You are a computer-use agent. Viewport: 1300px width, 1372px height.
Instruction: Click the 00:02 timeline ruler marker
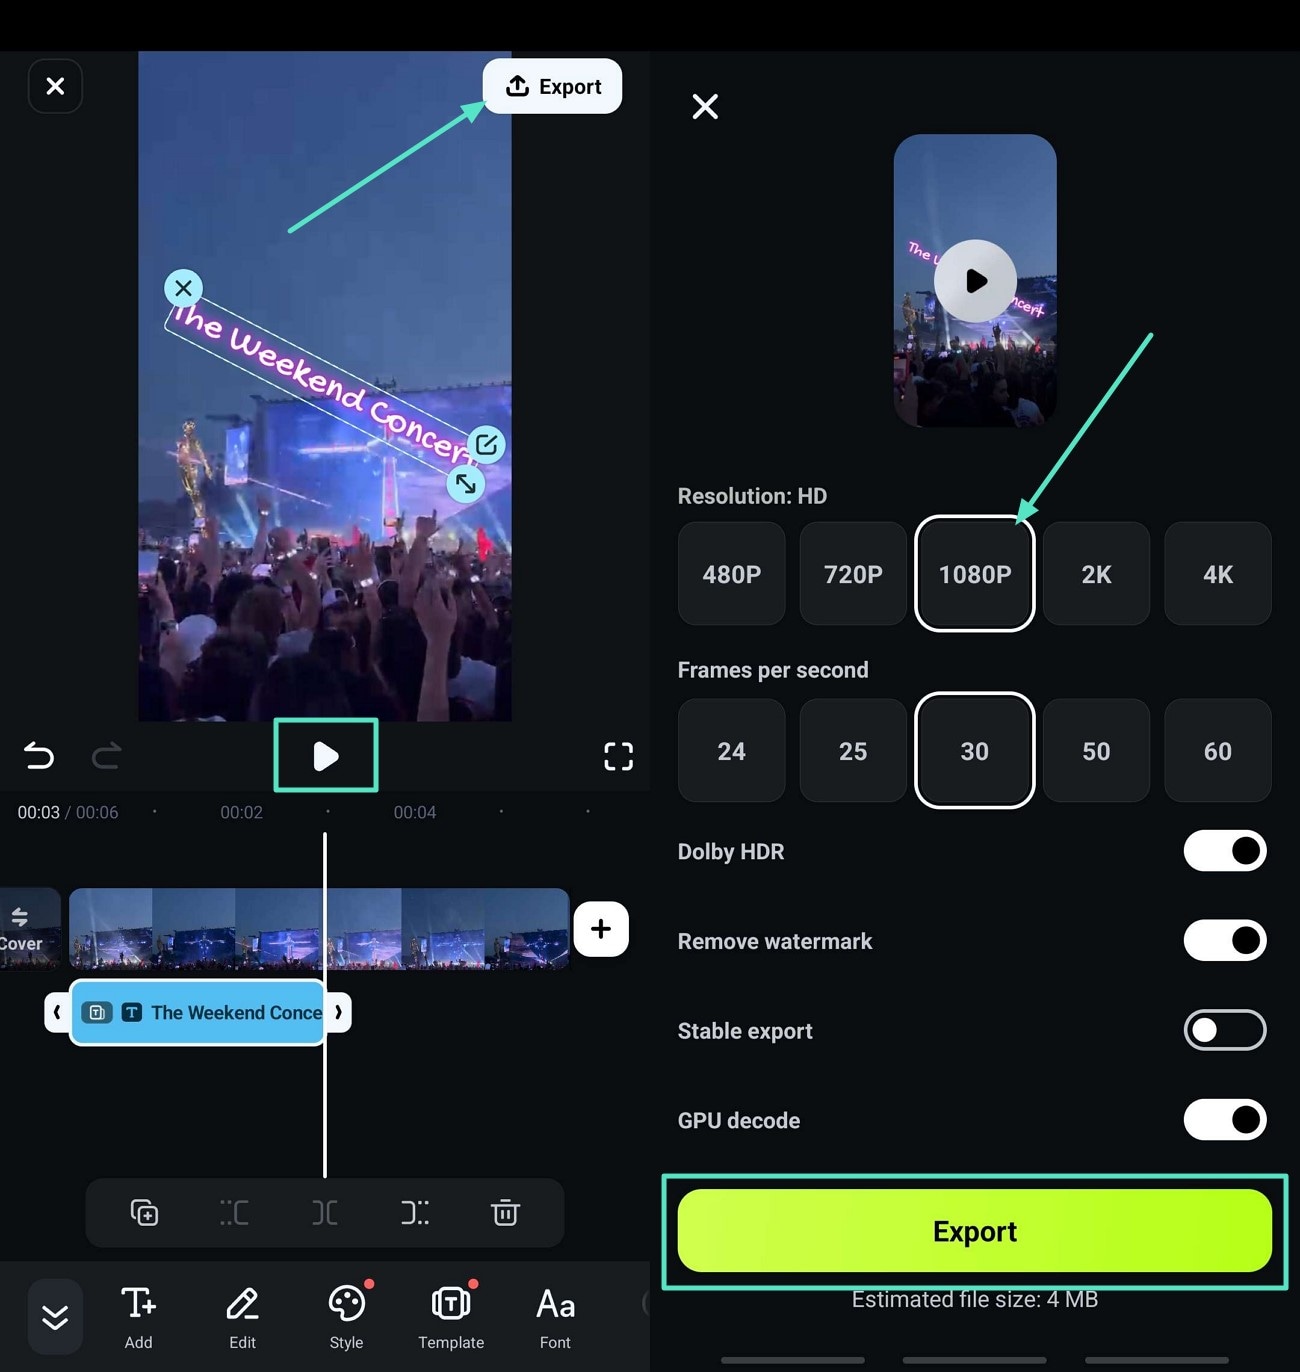pos(241,812)
